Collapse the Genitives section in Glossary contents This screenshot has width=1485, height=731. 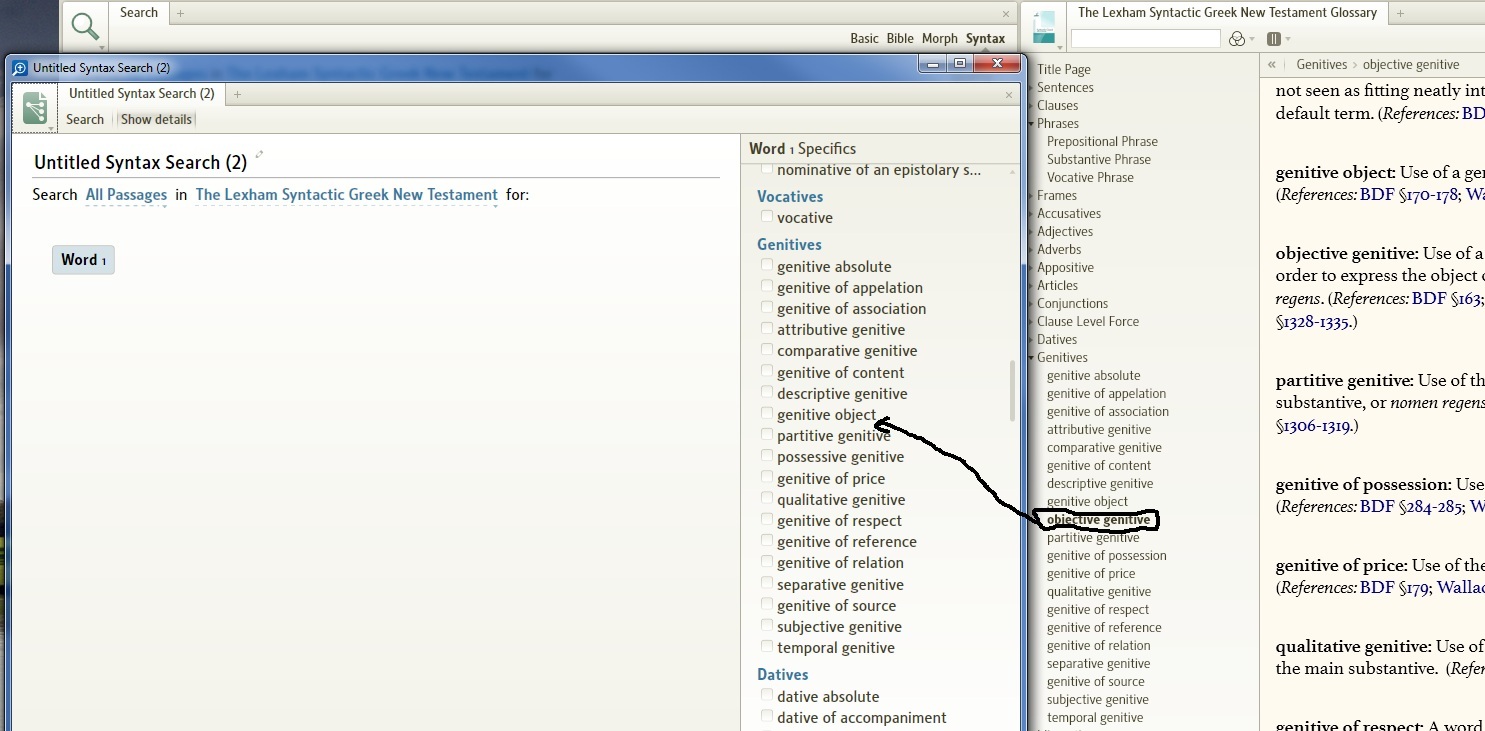1031,358
